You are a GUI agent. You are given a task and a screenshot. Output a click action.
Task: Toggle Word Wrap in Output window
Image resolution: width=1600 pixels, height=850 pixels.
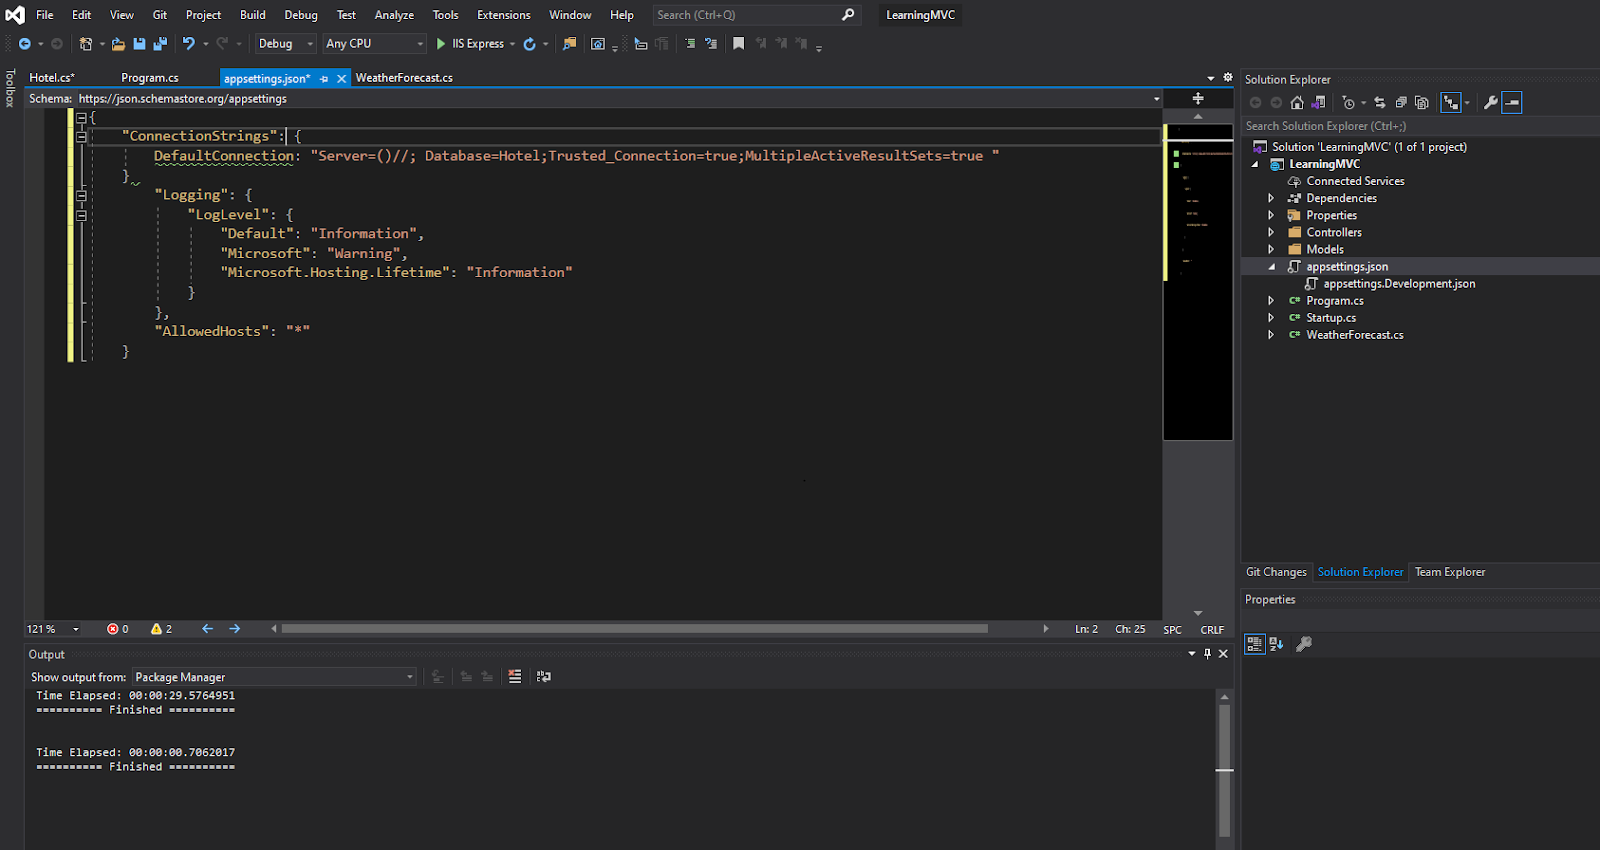pyautogui.click(x=544, y=677)
